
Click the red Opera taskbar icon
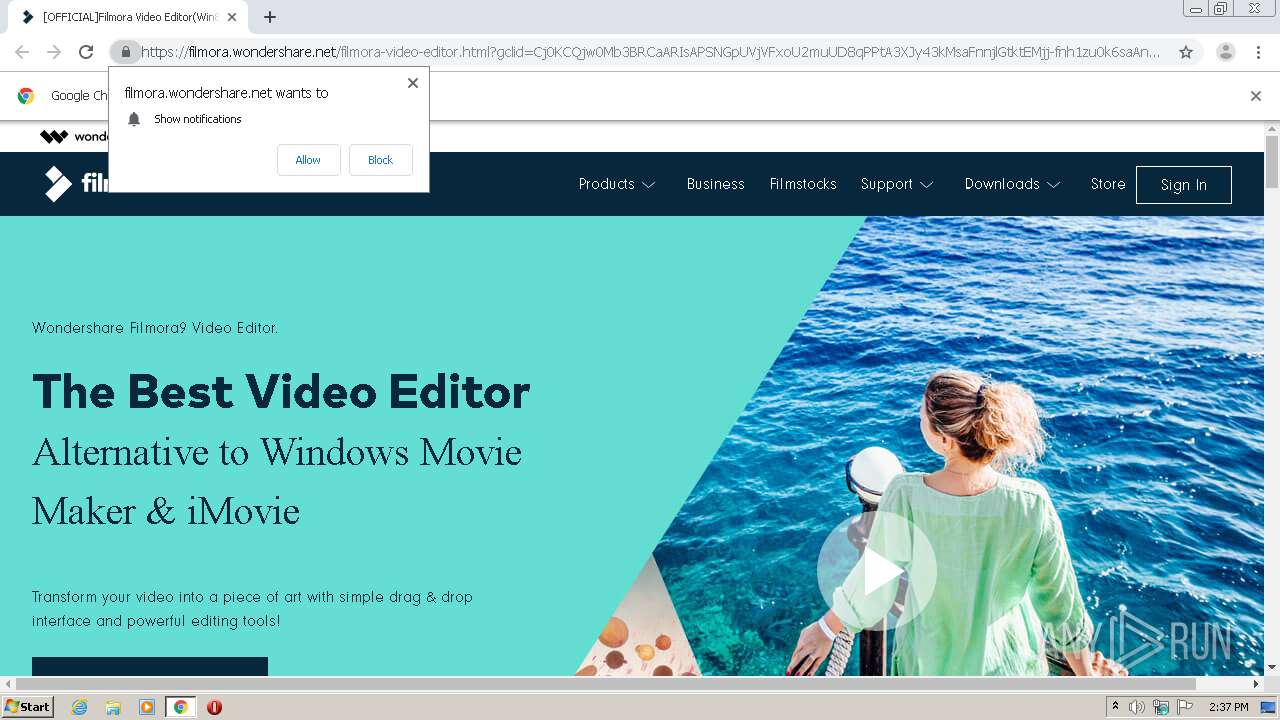click(x=214, y=707)
